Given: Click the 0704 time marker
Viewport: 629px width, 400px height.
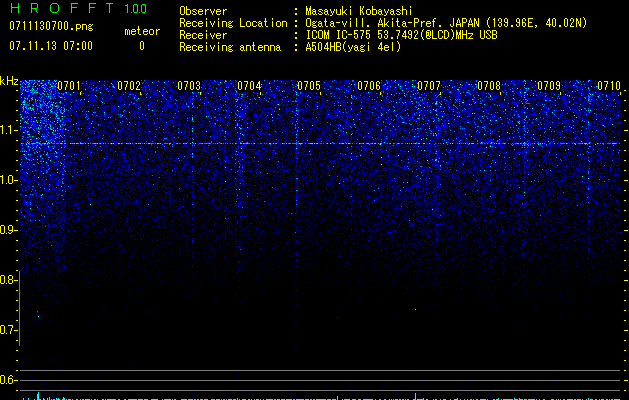Looking at the screenshot, I should [x=249, y=85].
